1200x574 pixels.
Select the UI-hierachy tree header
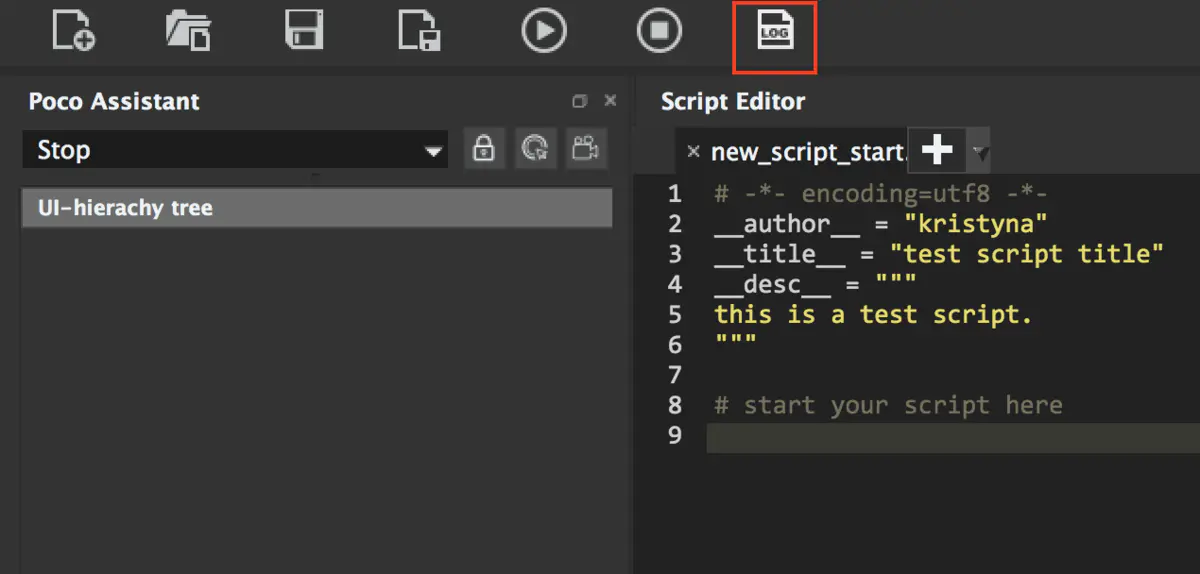(x=317, y=208)
